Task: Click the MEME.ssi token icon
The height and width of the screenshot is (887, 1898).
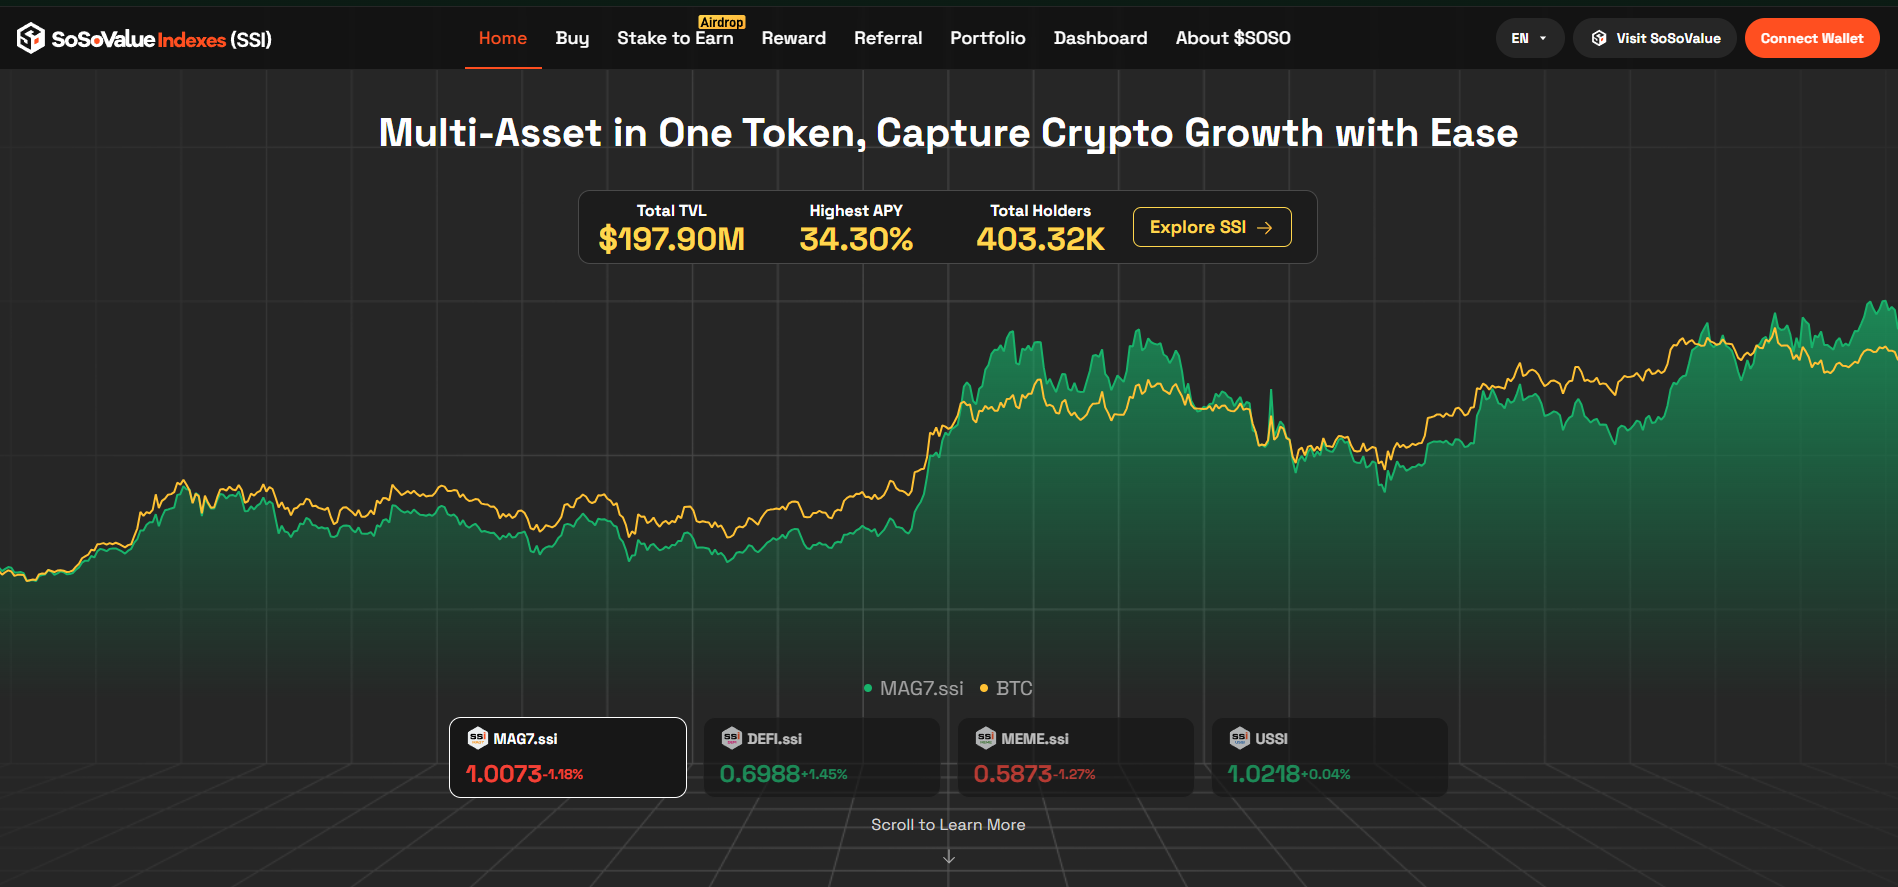Action: point(986,738)
